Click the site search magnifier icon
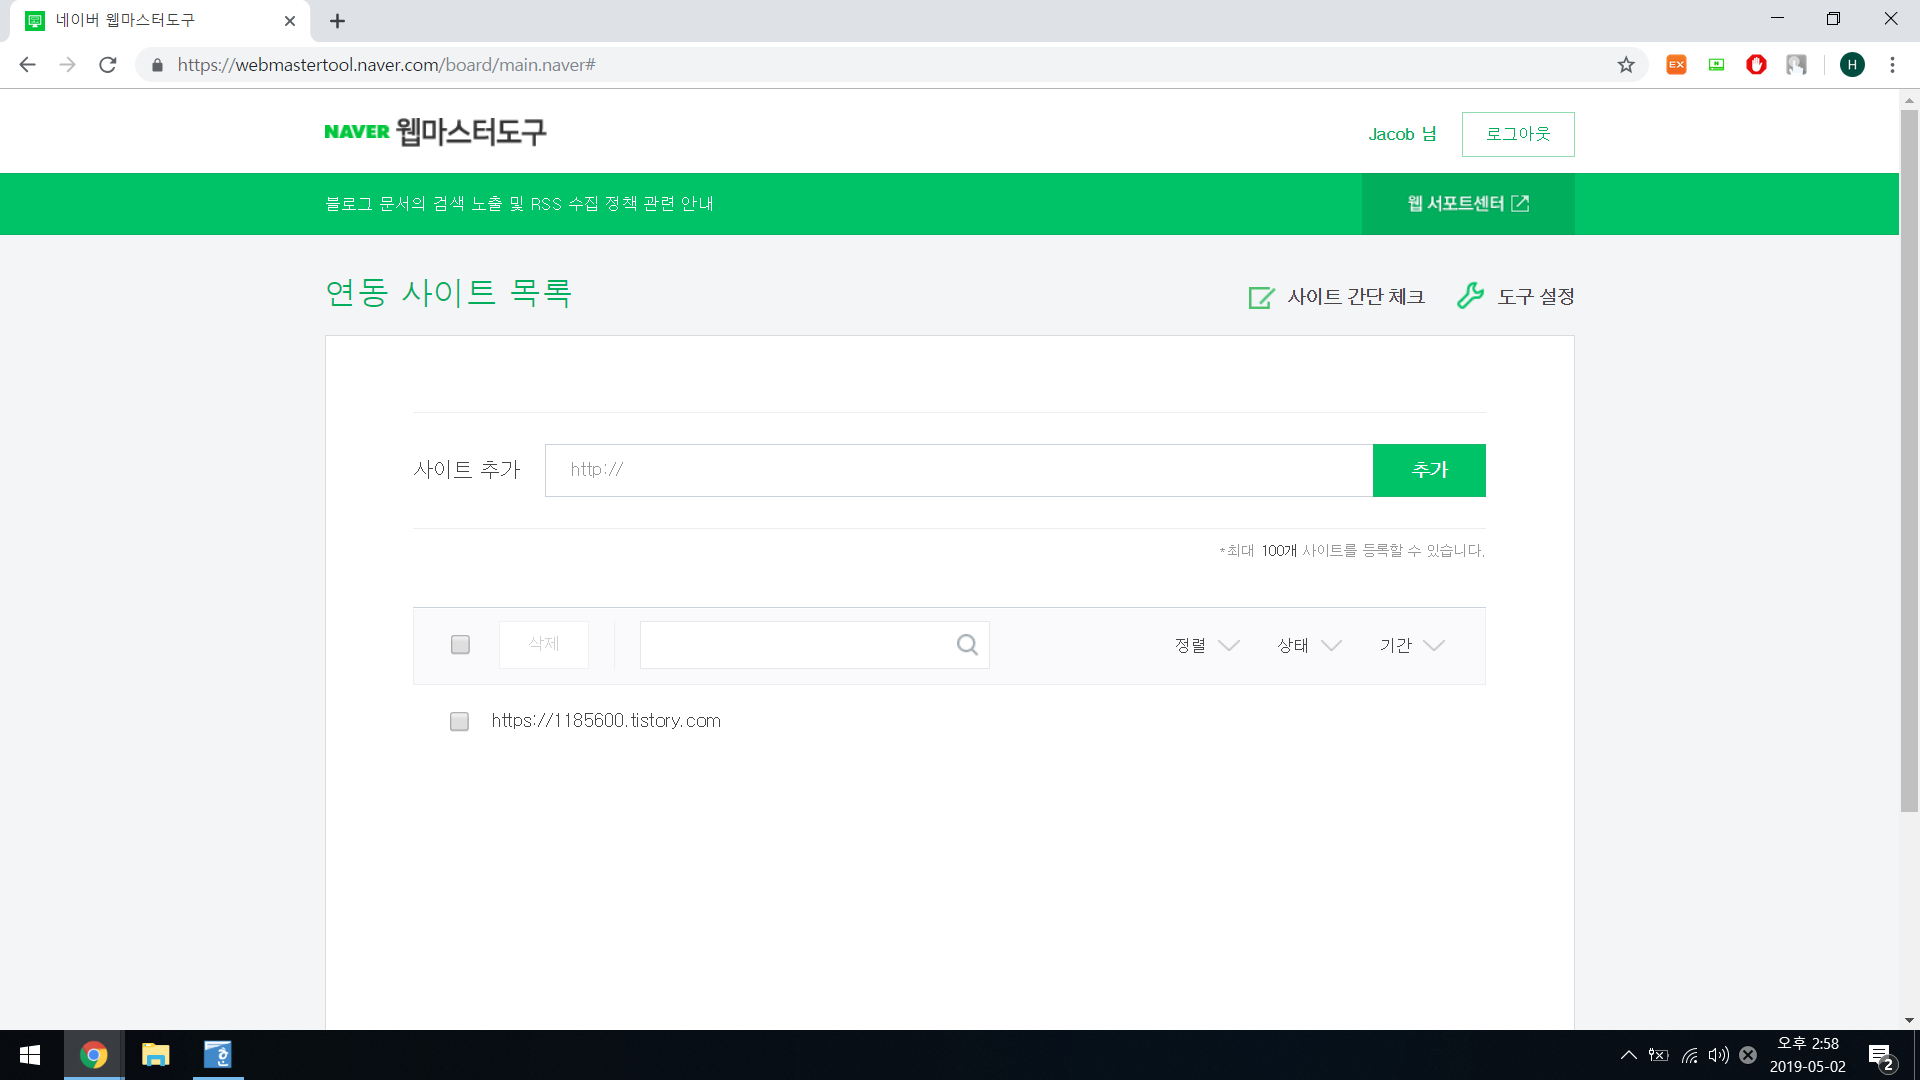 point(967,645)
